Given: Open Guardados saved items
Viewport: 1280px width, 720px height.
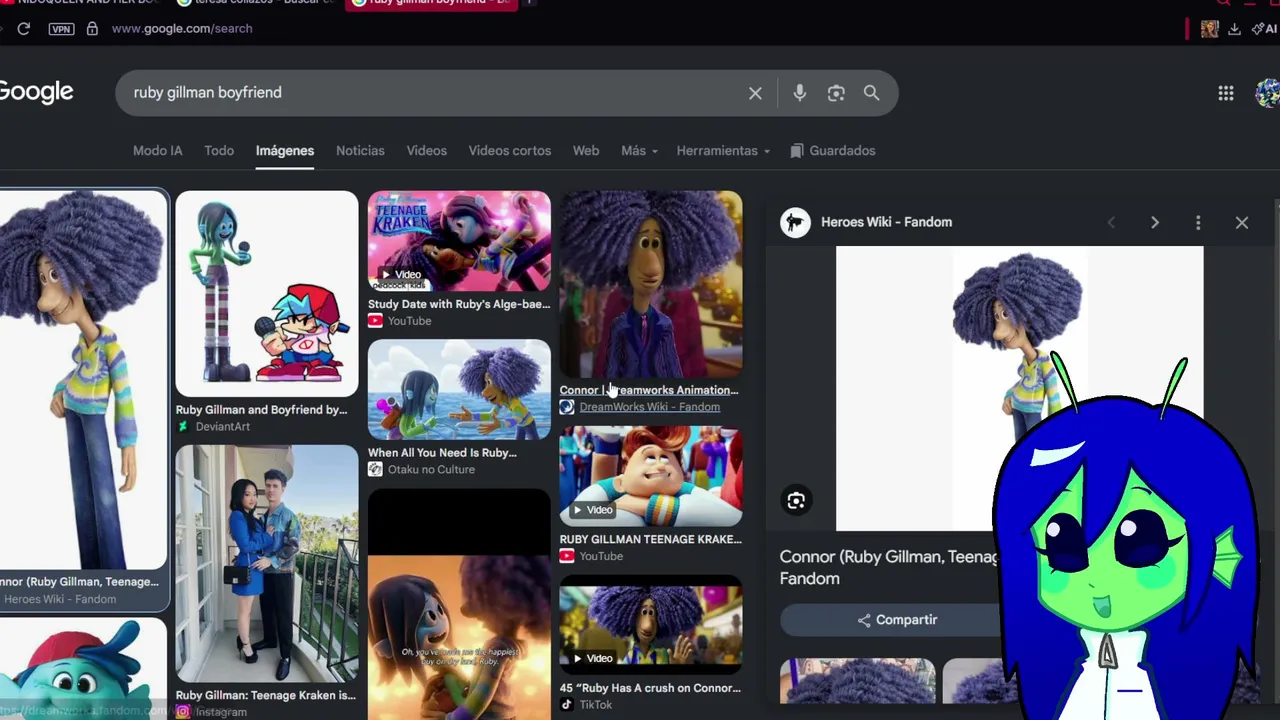Looking at the screenshot, I should pyautogui.click(x=833, y=151).
